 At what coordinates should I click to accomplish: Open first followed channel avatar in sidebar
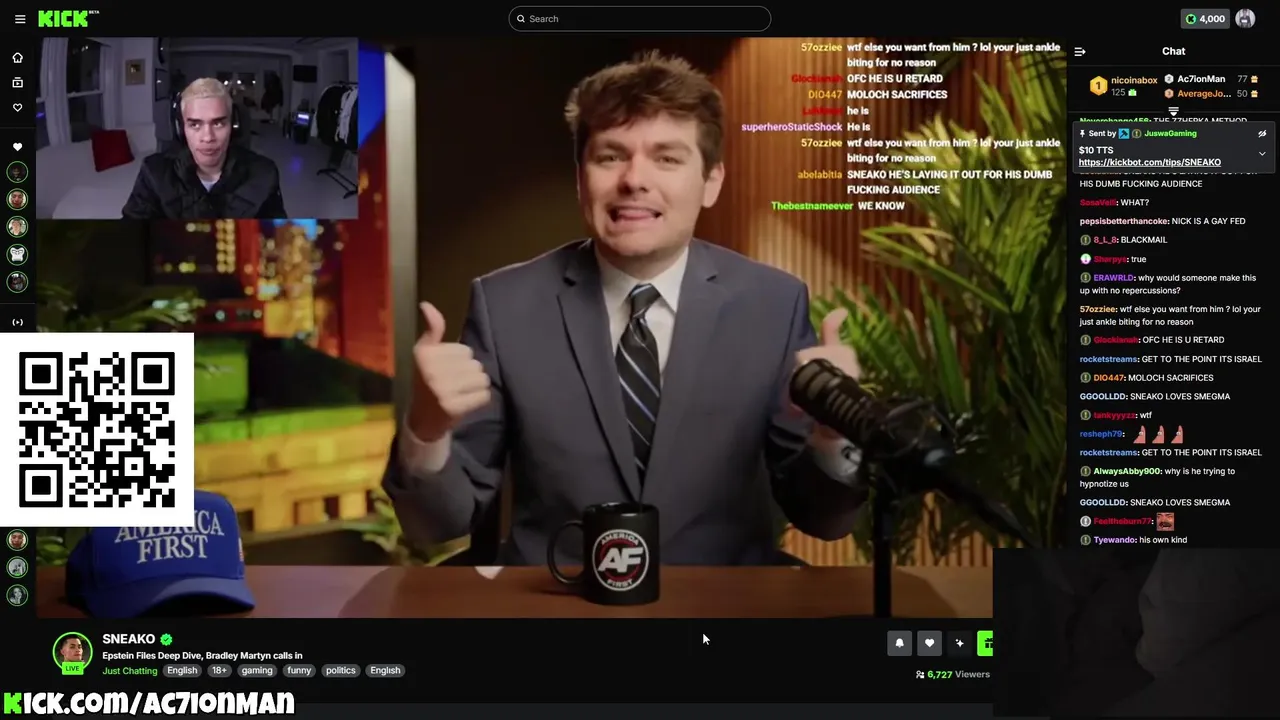click(x=17, y=172)
